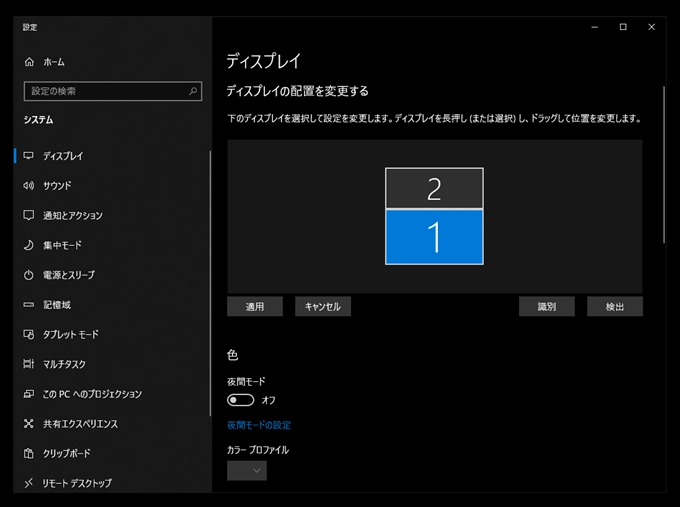The width and height of the screenshot is (680, 507).
Task: Open the 夜間モードの設定 link
Action: point(259,425)
